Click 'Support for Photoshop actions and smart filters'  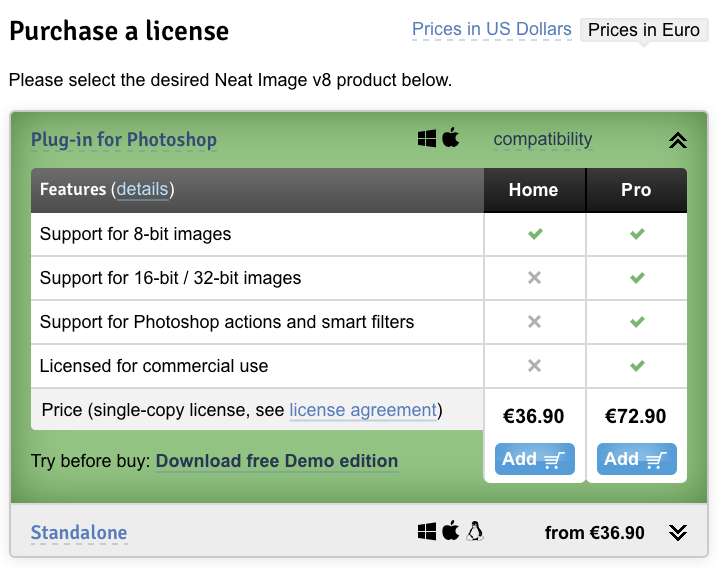(227, 322)
